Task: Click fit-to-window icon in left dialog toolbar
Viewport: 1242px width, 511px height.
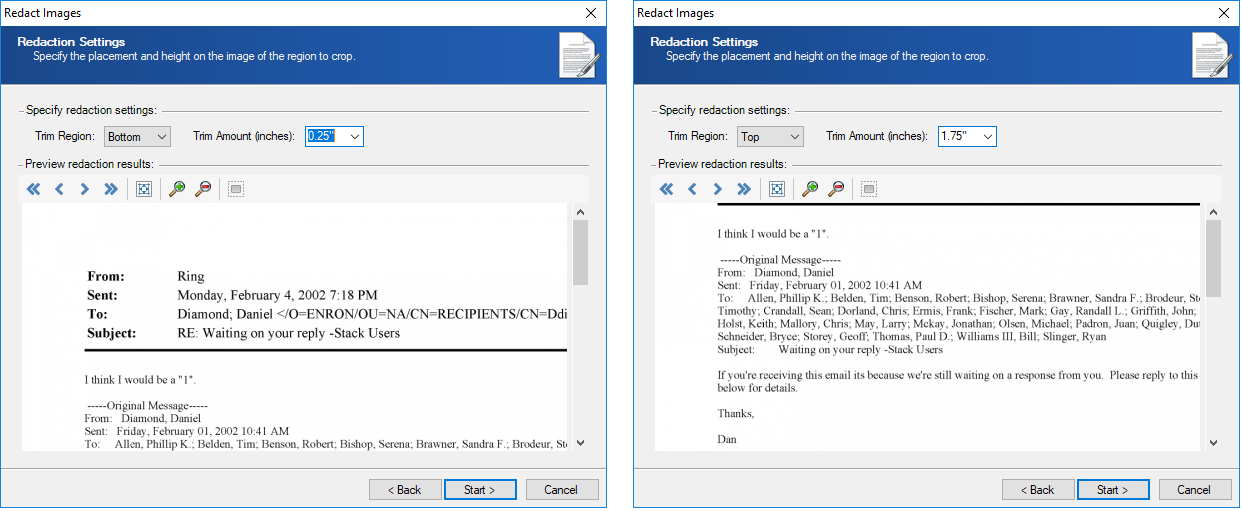Action: pos(144,189)
